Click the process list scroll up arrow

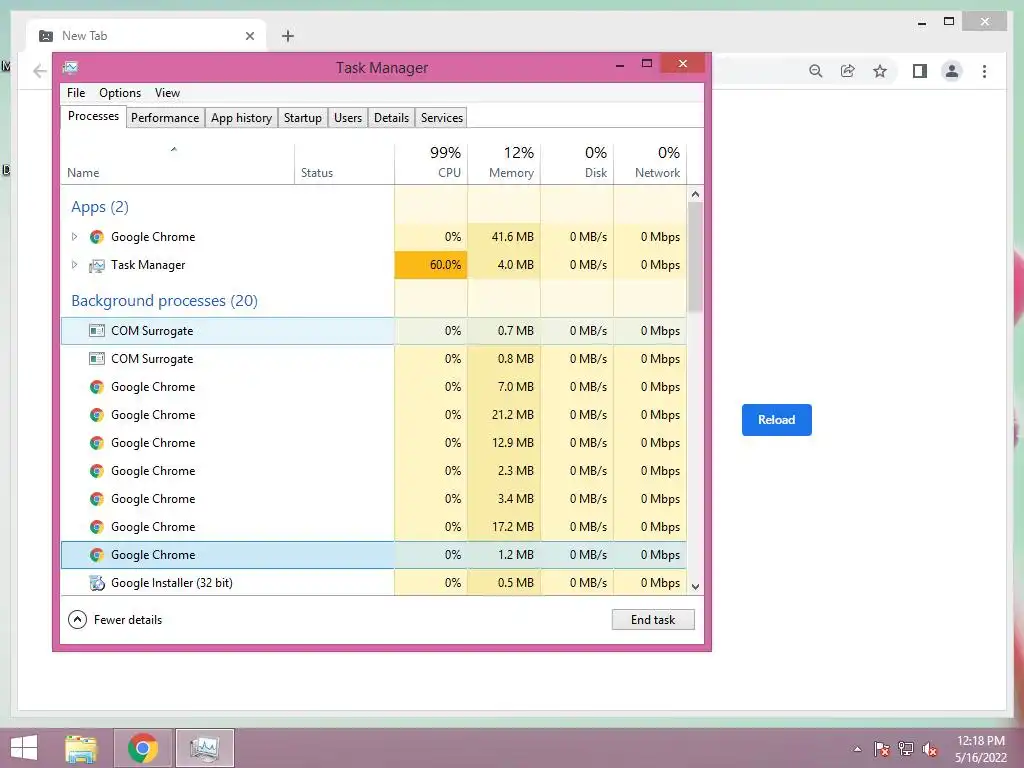(x=695, y=194)
